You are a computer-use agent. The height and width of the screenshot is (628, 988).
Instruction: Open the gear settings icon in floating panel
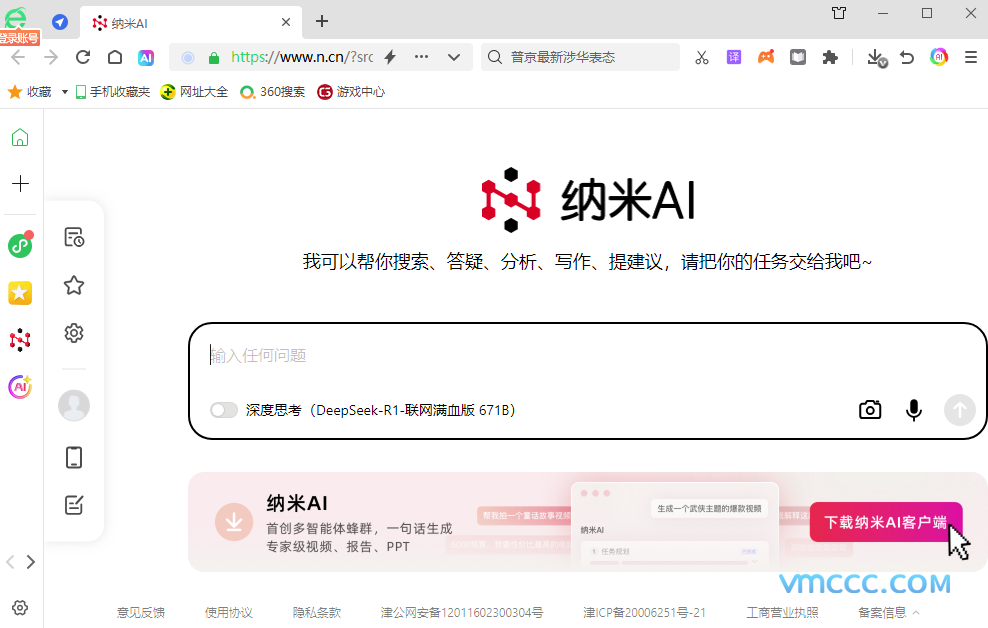[x=74, y=333]
